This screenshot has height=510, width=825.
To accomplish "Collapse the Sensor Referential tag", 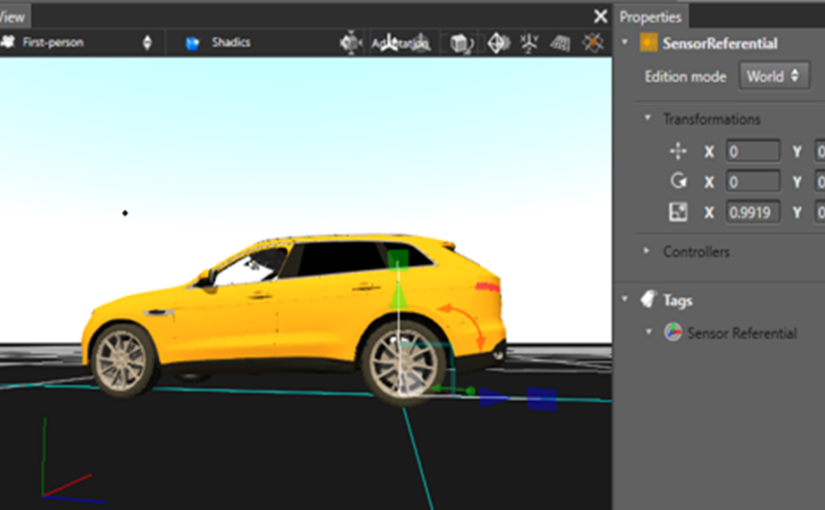I will (x=649, y=332).
